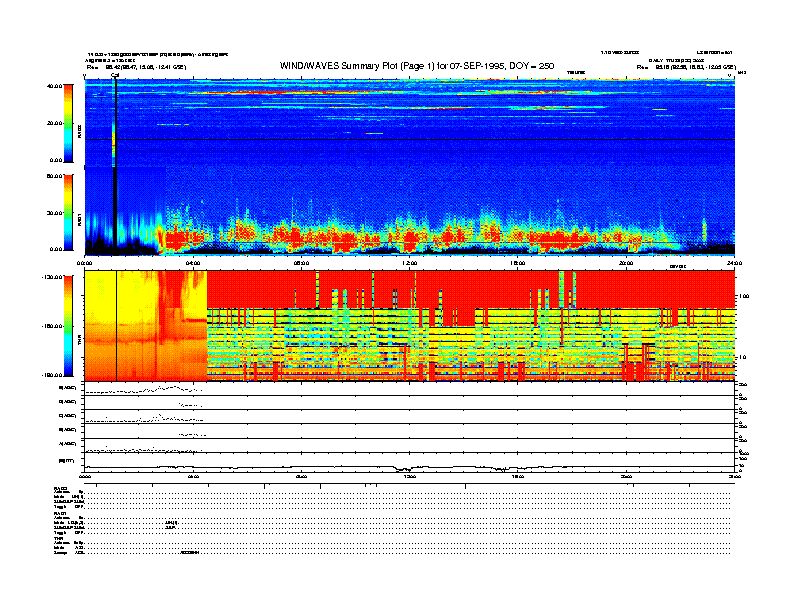Viewport: 792px width, 612px height.
Task: Click the "100" tick label right of TNR panel
Action: tap(744, 296)
